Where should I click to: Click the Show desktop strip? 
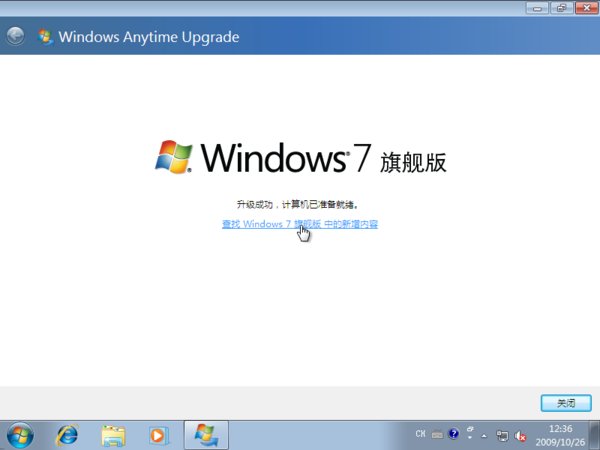tap(594, 435)
